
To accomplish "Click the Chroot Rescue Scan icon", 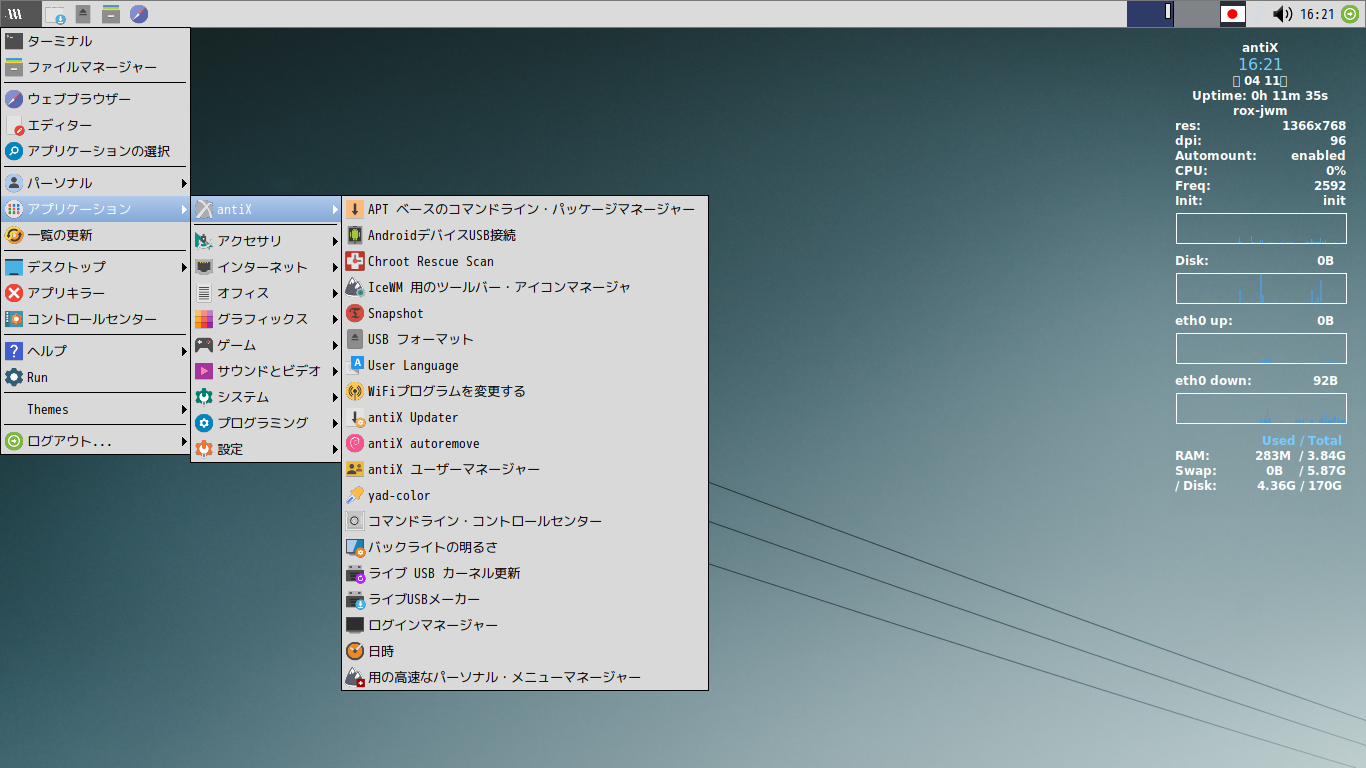I will 354,261.
